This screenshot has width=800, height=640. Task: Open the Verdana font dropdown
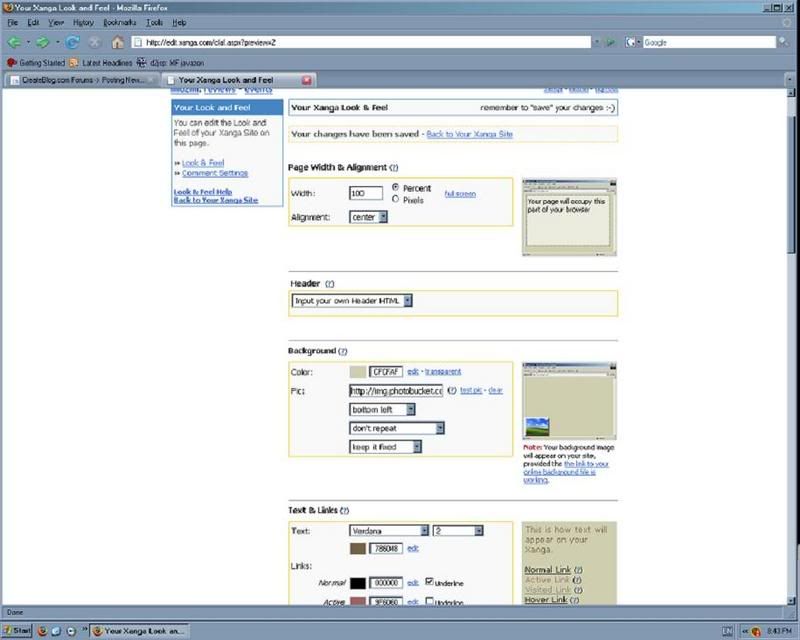pos(389,531)
